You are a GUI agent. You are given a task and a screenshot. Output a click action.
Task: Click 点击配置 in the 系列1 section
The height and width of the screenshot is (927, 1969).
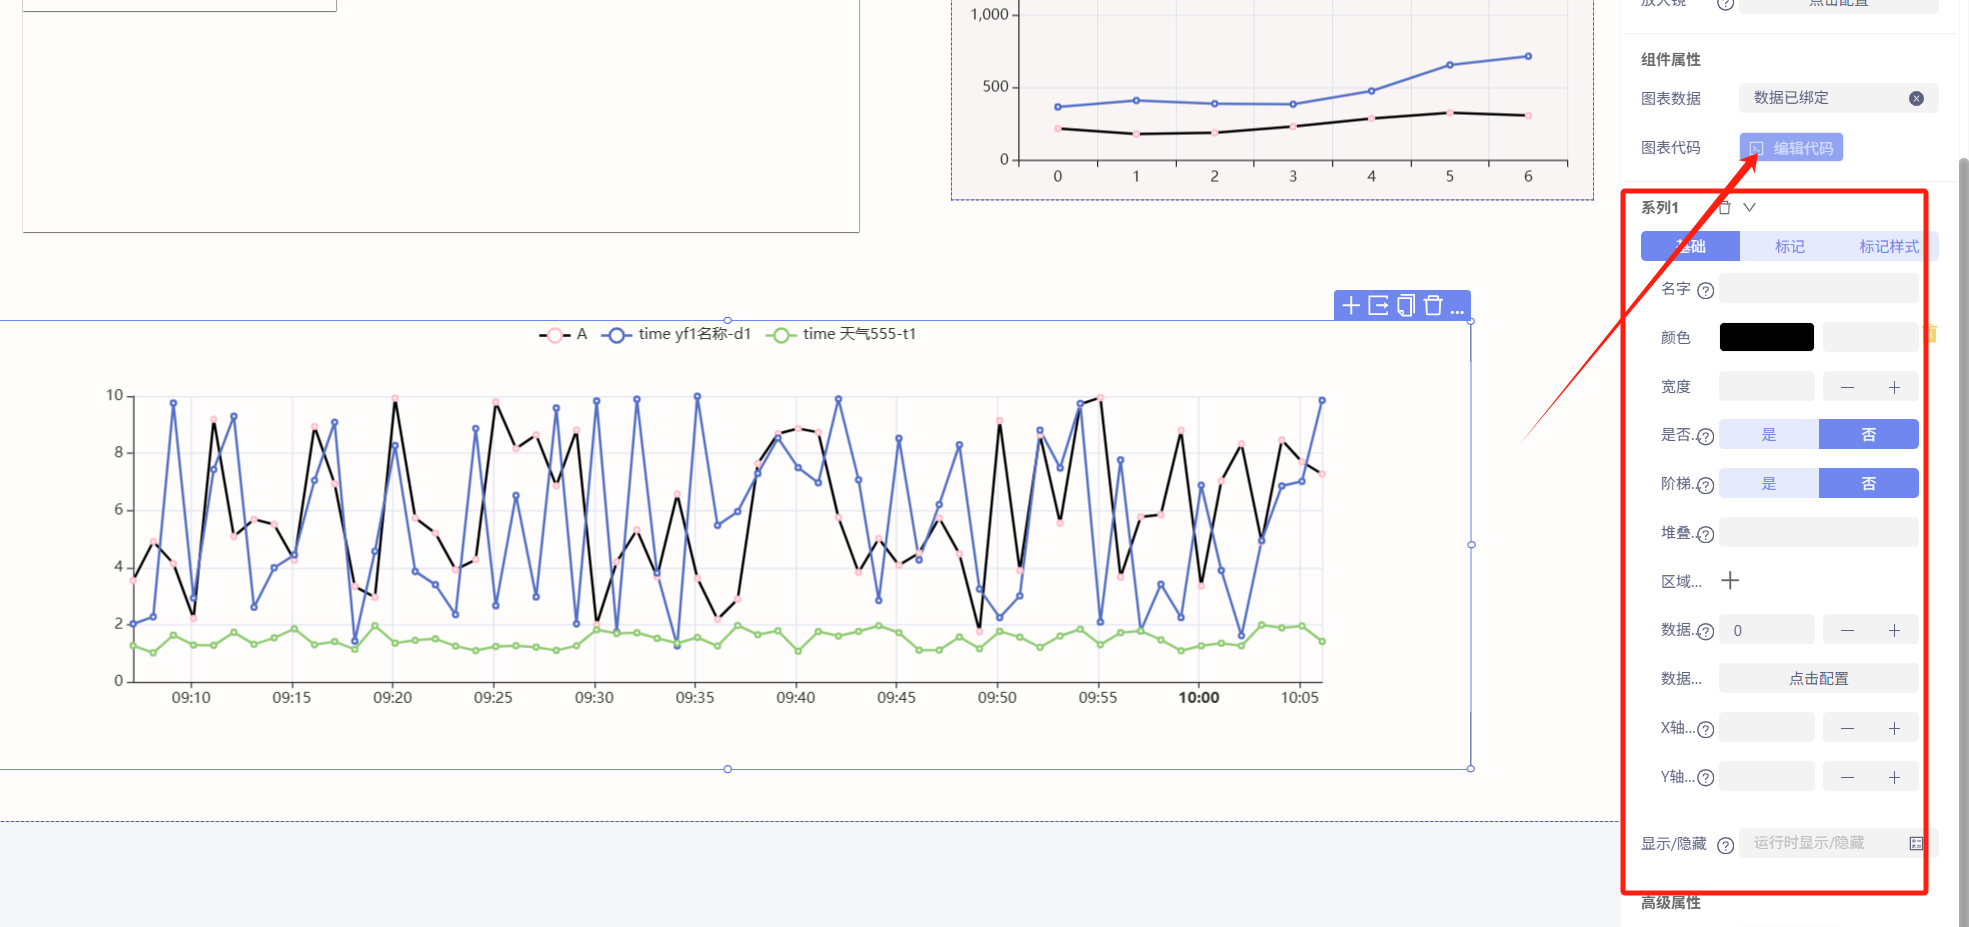coord(1818,679)
